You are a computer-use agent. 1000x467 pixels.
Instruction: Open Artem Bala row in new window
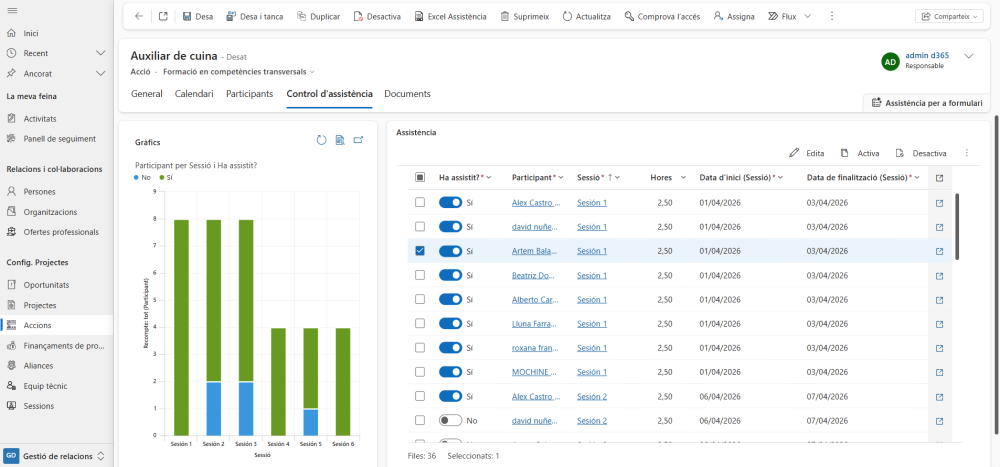[939, 251]
